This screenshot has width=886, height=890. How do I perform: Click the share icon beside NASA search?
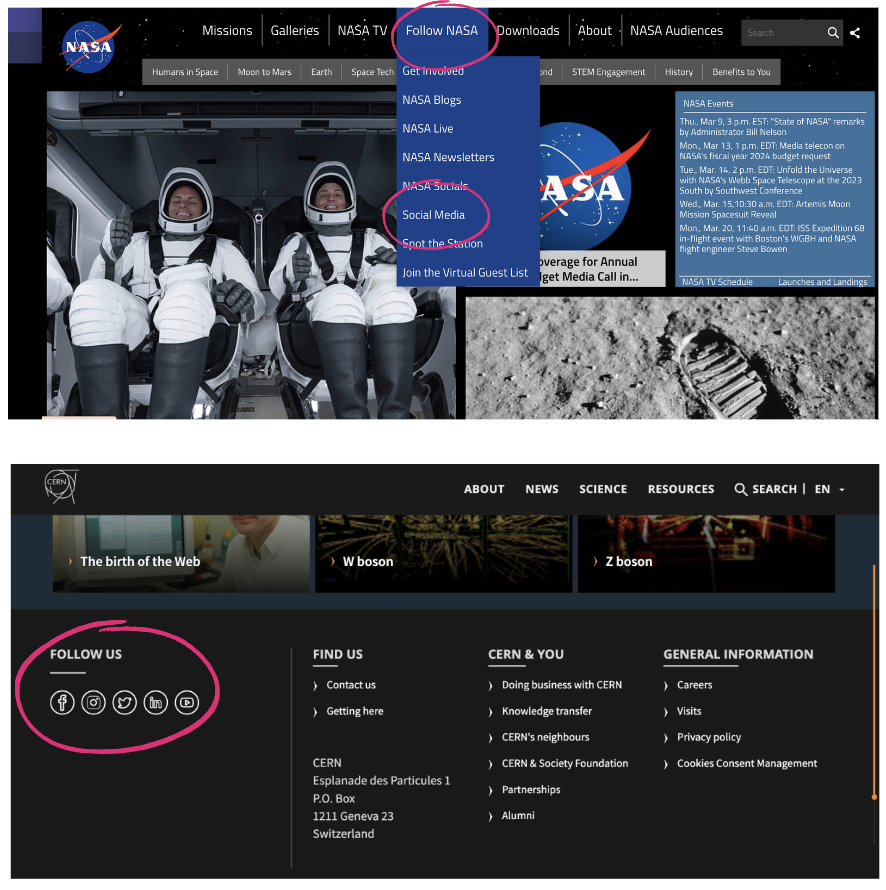[855, 33]
